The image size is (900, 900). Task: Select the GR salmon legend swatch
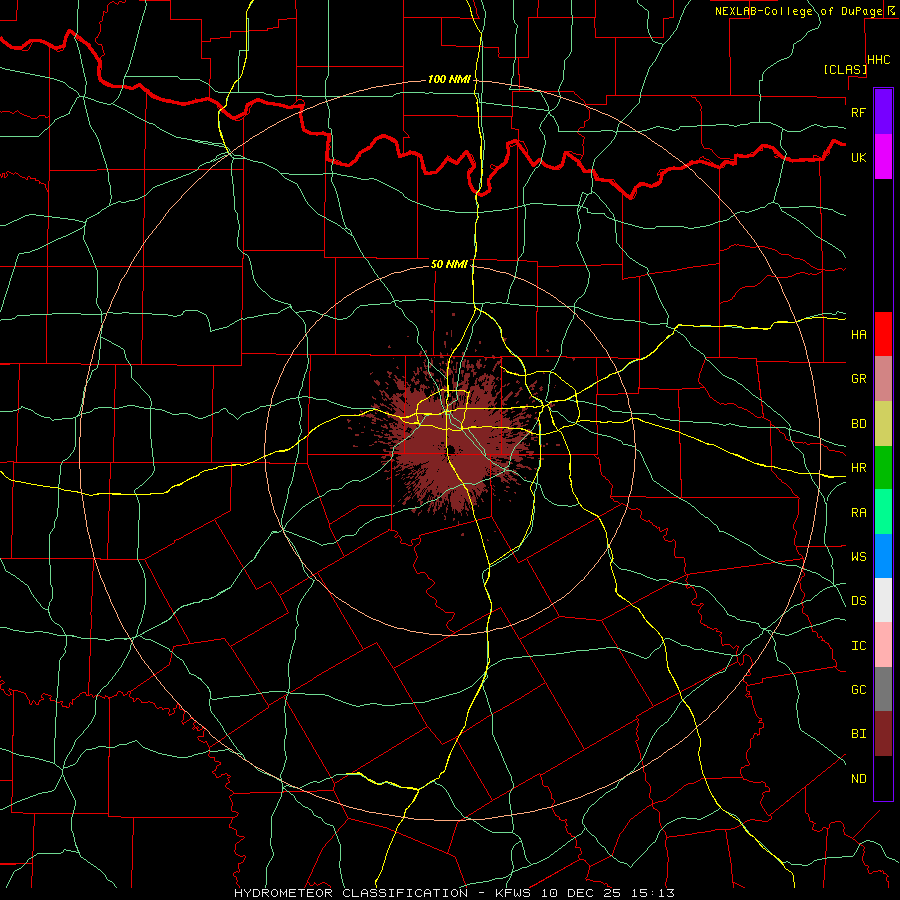[x=883, y=379]
